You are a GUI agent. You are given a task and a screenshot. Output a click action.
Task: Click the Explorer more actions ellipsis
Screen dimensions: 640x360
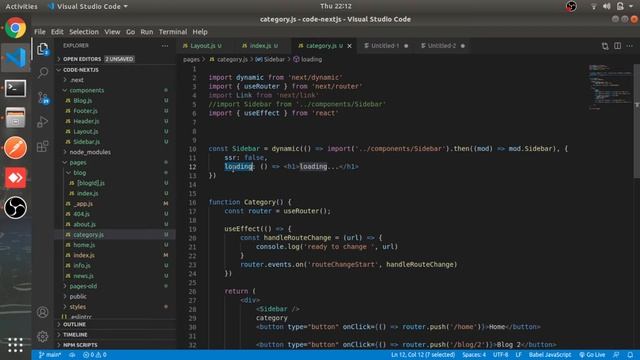click(x=165, y=46)
